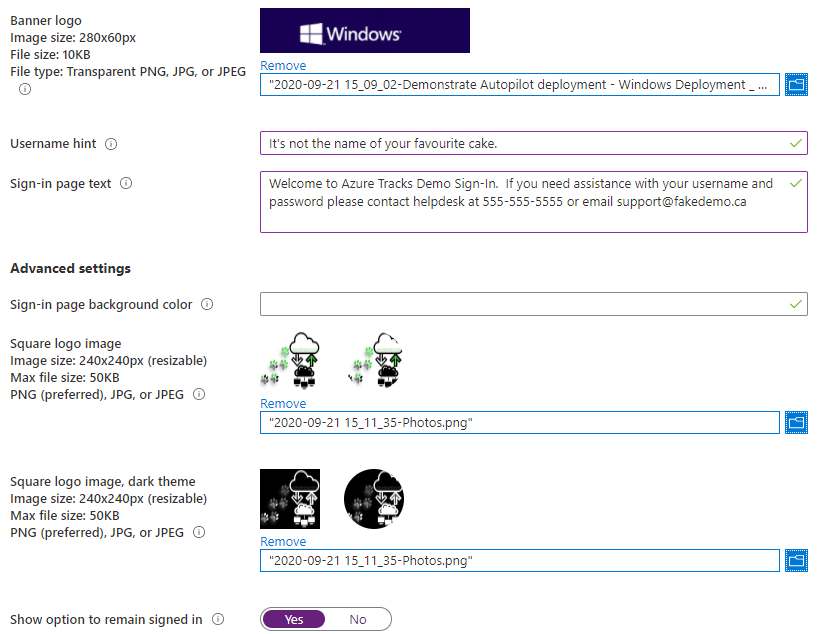The image size is (822, 634).
Task: Click into the Sign-in page text box
Action: click(534, 202)
